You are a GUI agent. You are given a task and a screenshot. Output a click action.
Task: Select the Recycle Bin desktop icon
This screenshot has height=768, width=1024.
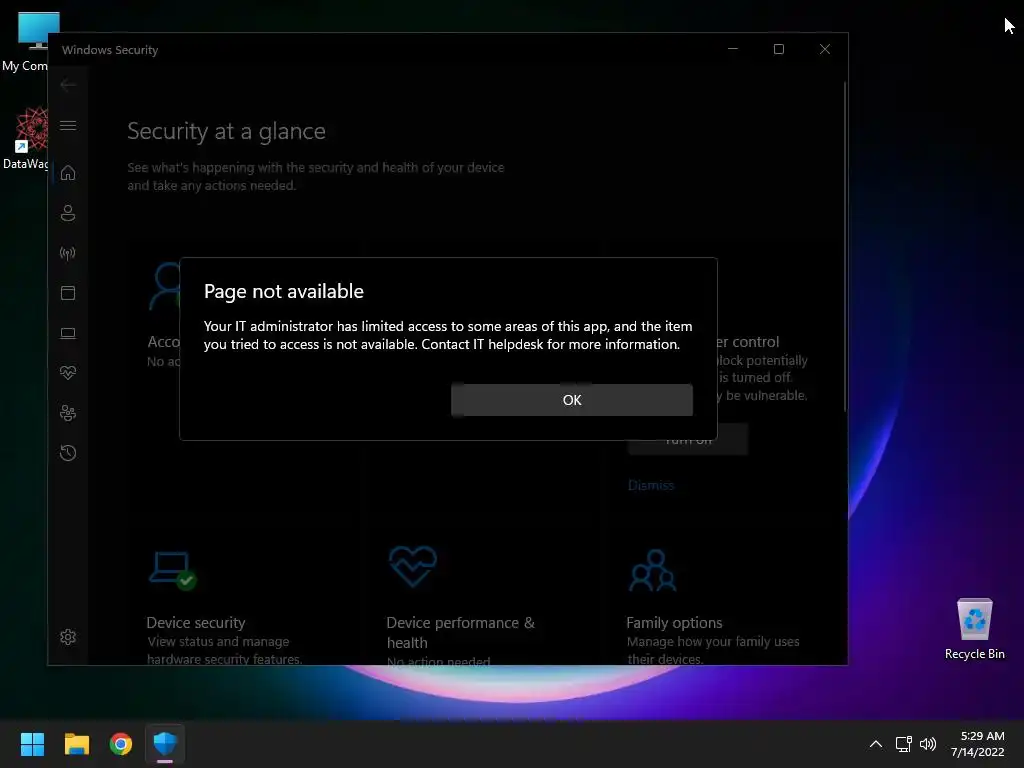974,629
